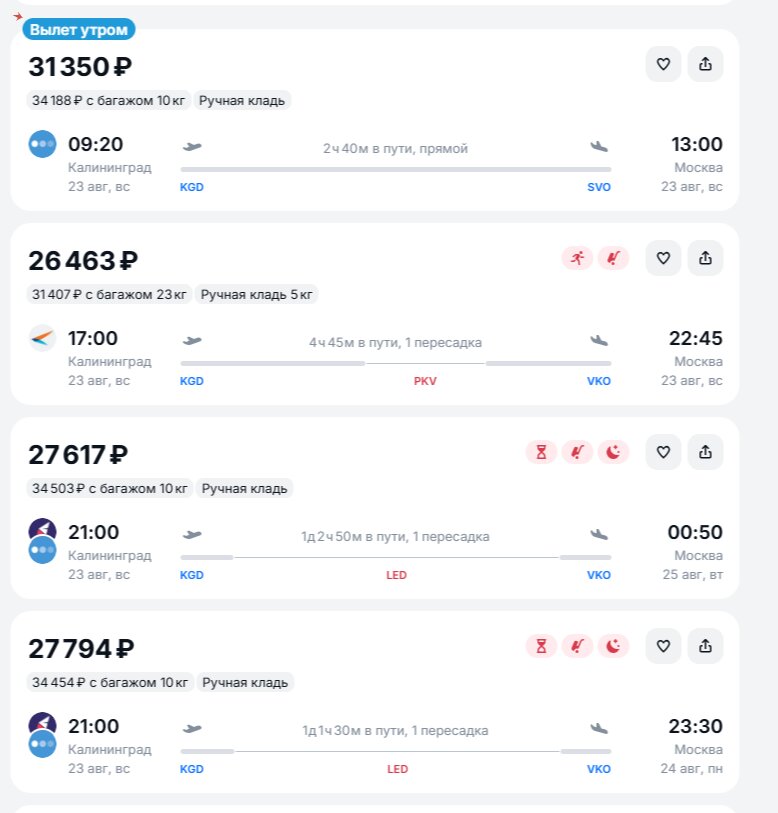Share the 27 617 ₽ ticket
The height and width of the screenshot is (813, 778).
coord(705,452)
